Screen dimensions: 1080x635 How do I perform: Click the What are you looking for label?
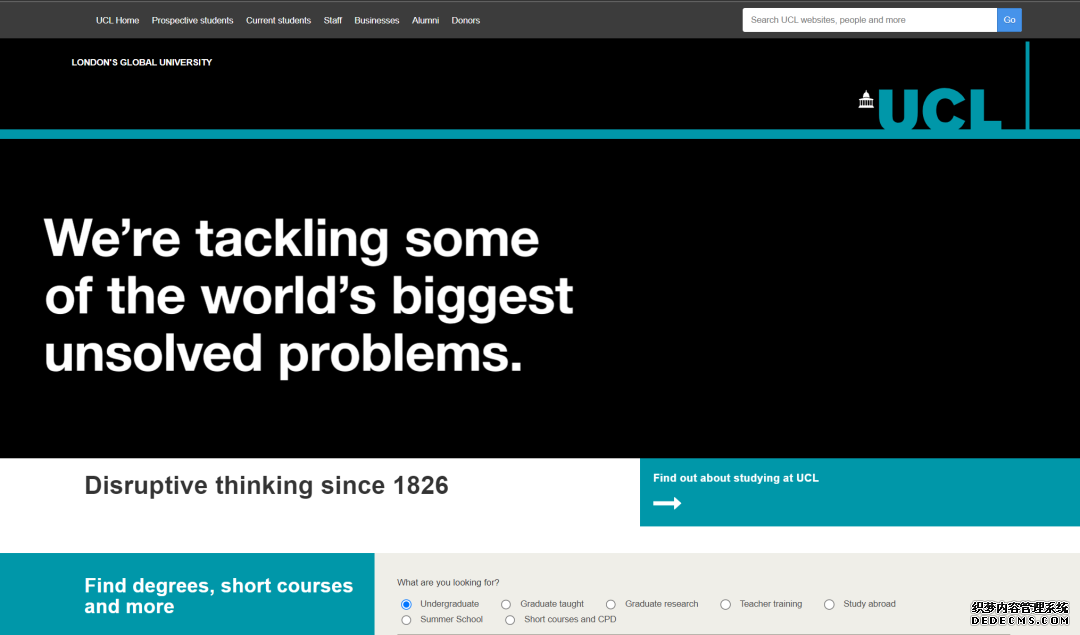(x=448, y=583)
